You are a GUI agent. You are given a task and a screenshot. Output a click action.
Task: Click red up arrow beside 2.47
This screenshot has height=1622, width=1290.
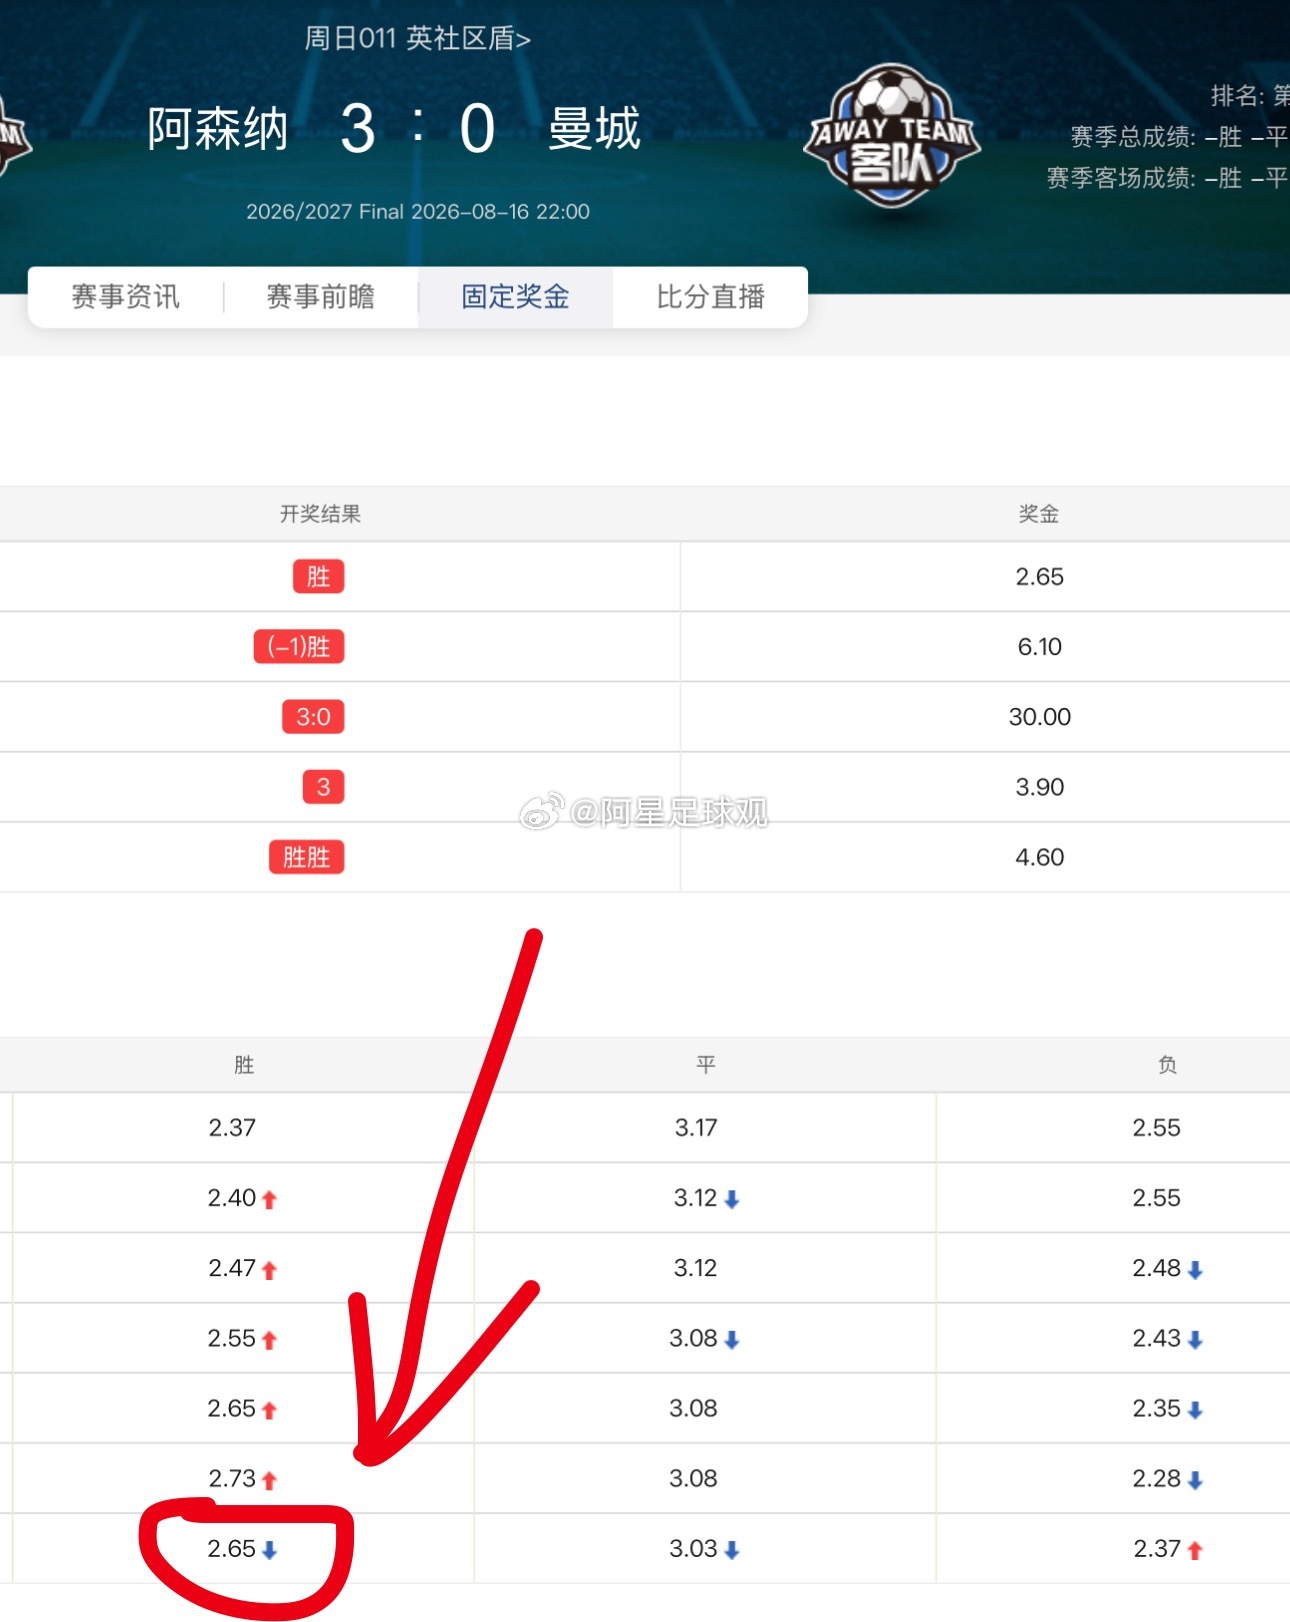click(x=269, y=1270)
